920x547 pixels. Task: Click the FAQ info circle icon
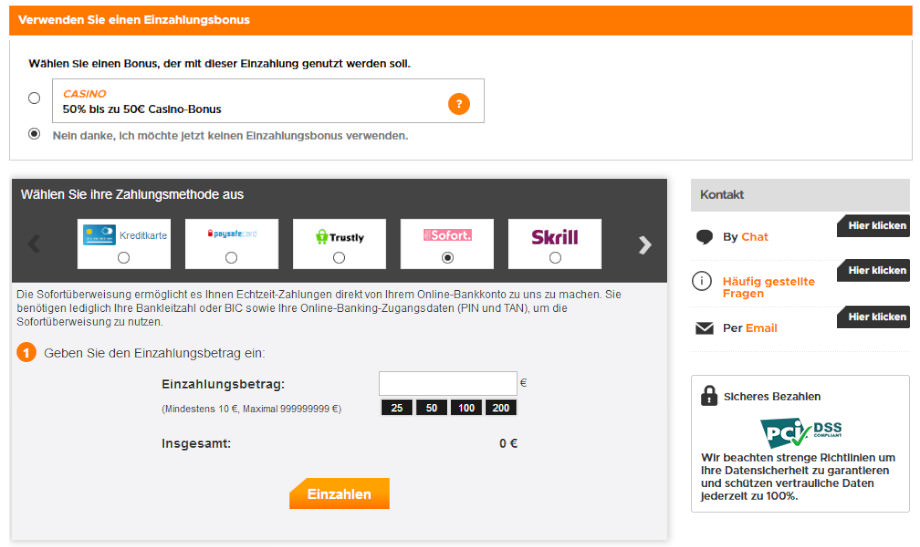click(702, 281)
